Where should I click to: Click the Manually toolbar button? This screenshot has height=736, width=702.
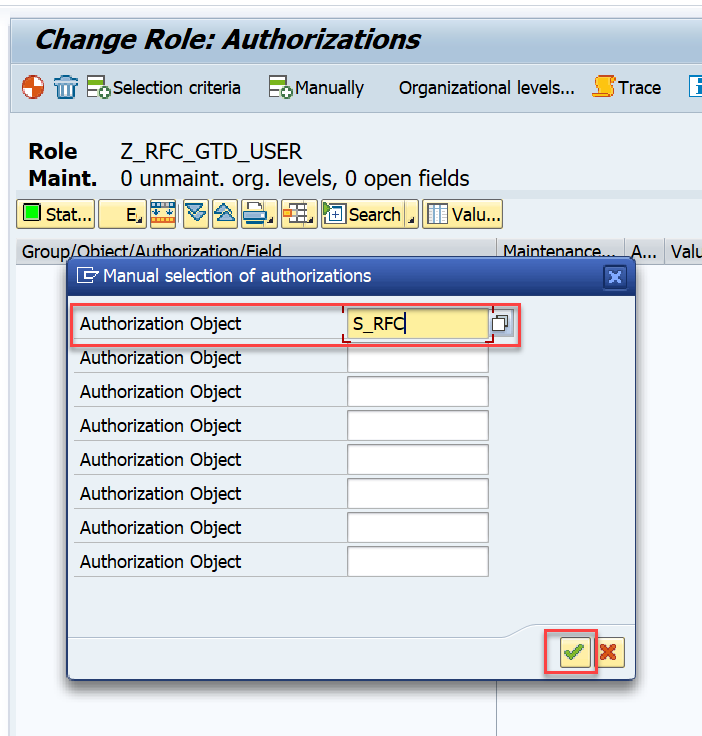click(316, 88)
